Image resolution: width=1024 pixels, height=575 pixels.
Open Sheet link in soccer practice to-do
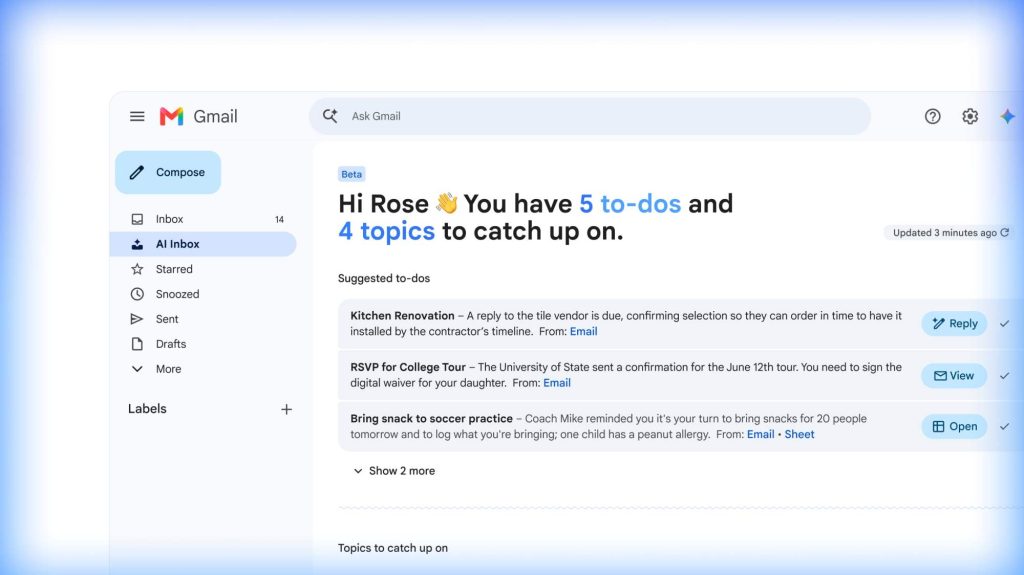[799, 435]
